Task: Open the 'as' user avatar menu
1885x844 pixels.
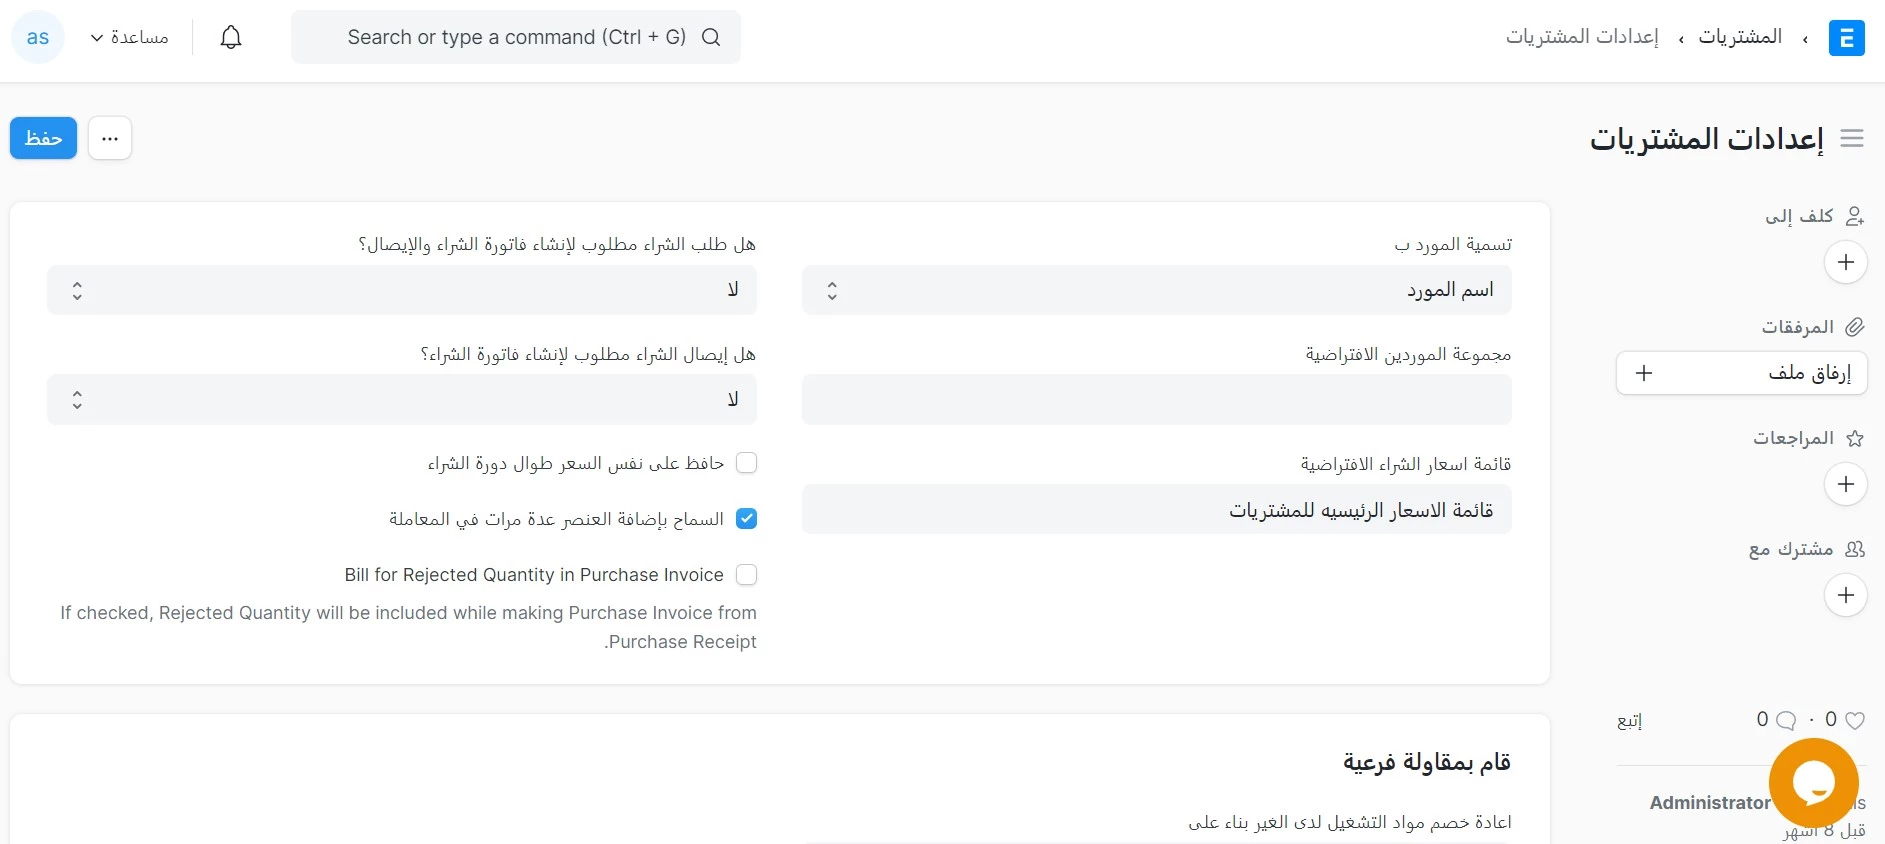Action: (x=38, y=37)
